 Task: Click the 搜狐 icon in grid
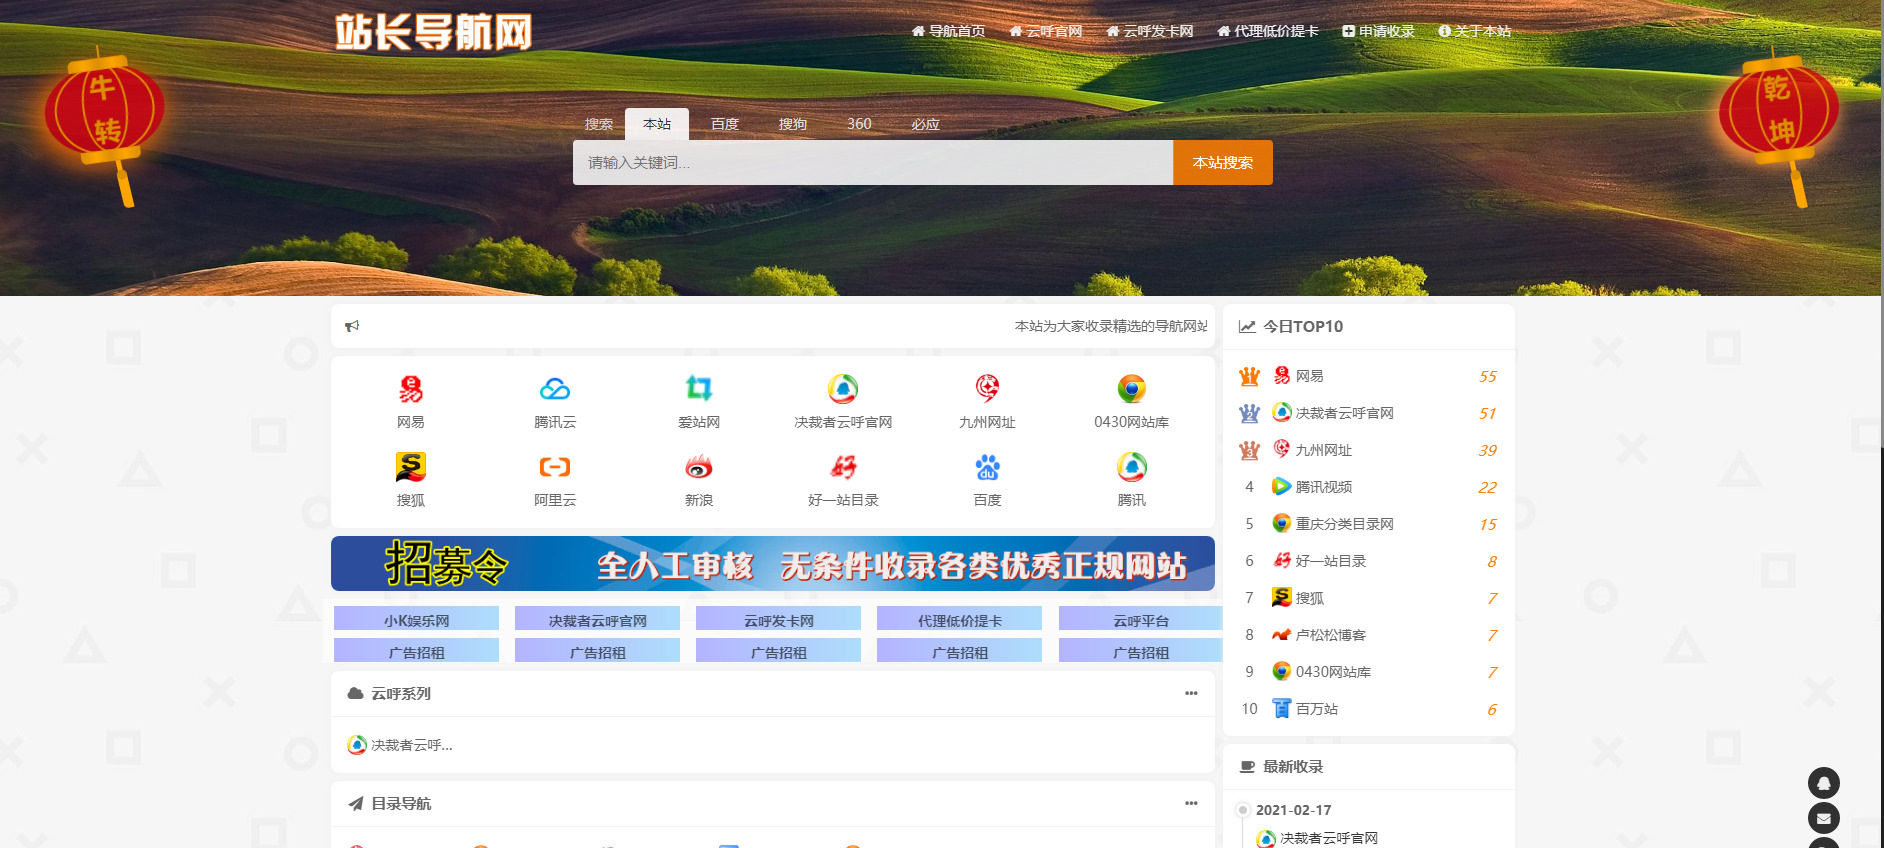coord(410,467)
